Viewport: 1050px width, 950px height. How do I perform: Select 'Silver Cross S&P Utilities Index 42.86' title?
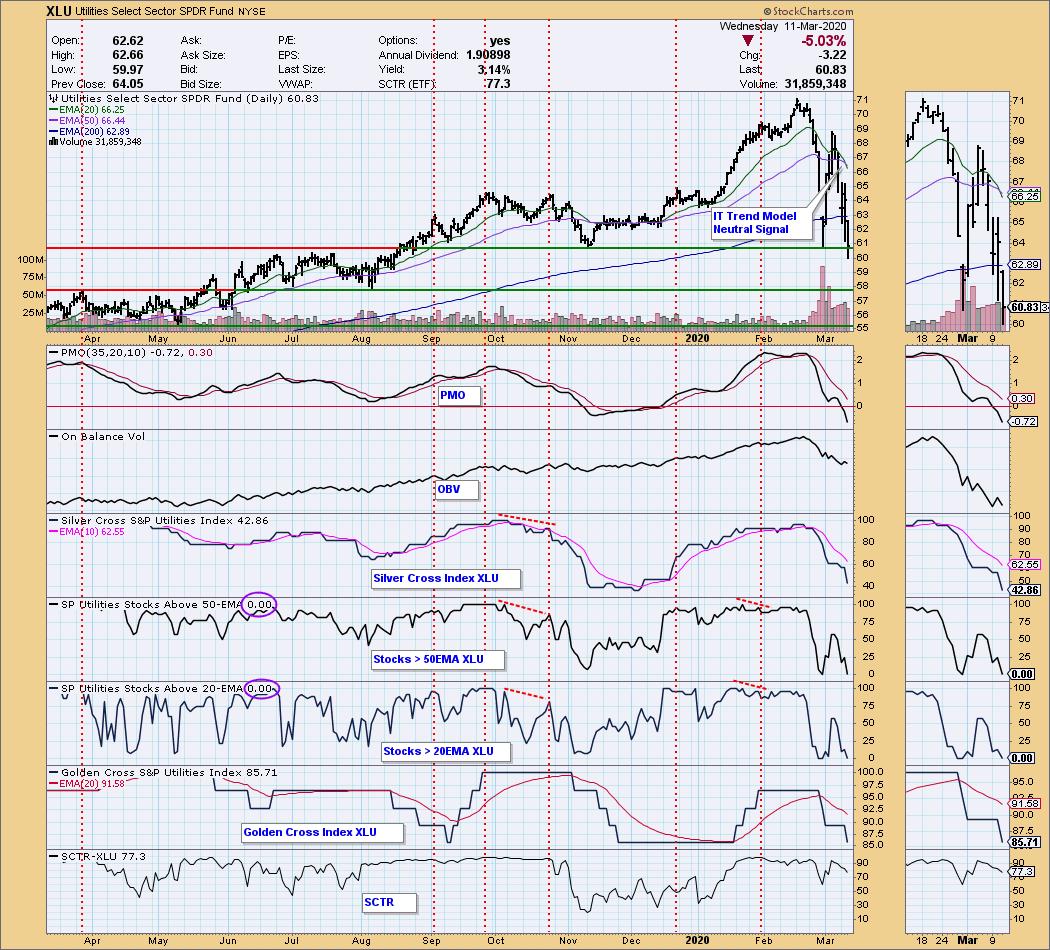point(159,520)
